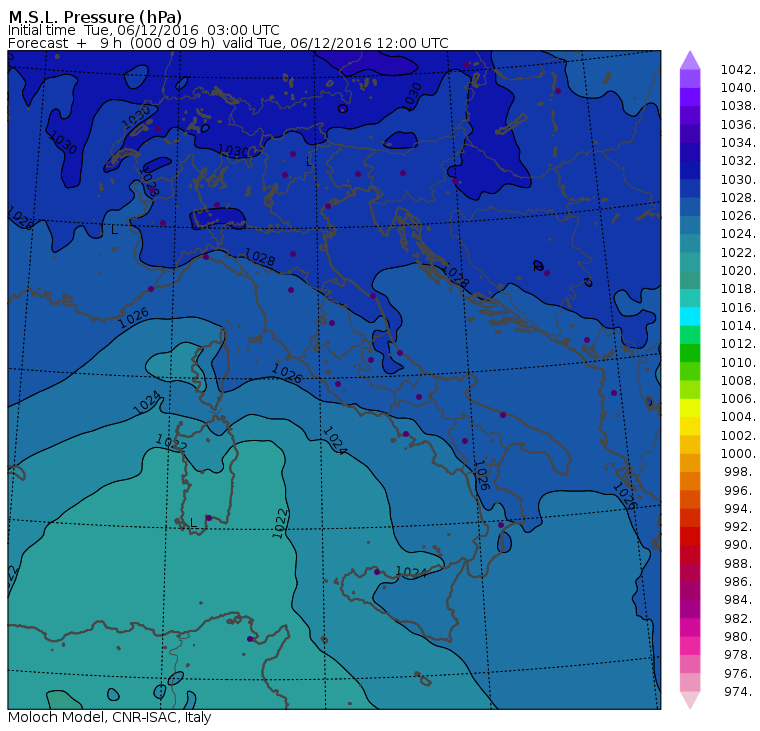Viewport: 760px width, 731px height.
Task: Pick the orange swatch between 998 and 1000
Action: pos(690,462)
